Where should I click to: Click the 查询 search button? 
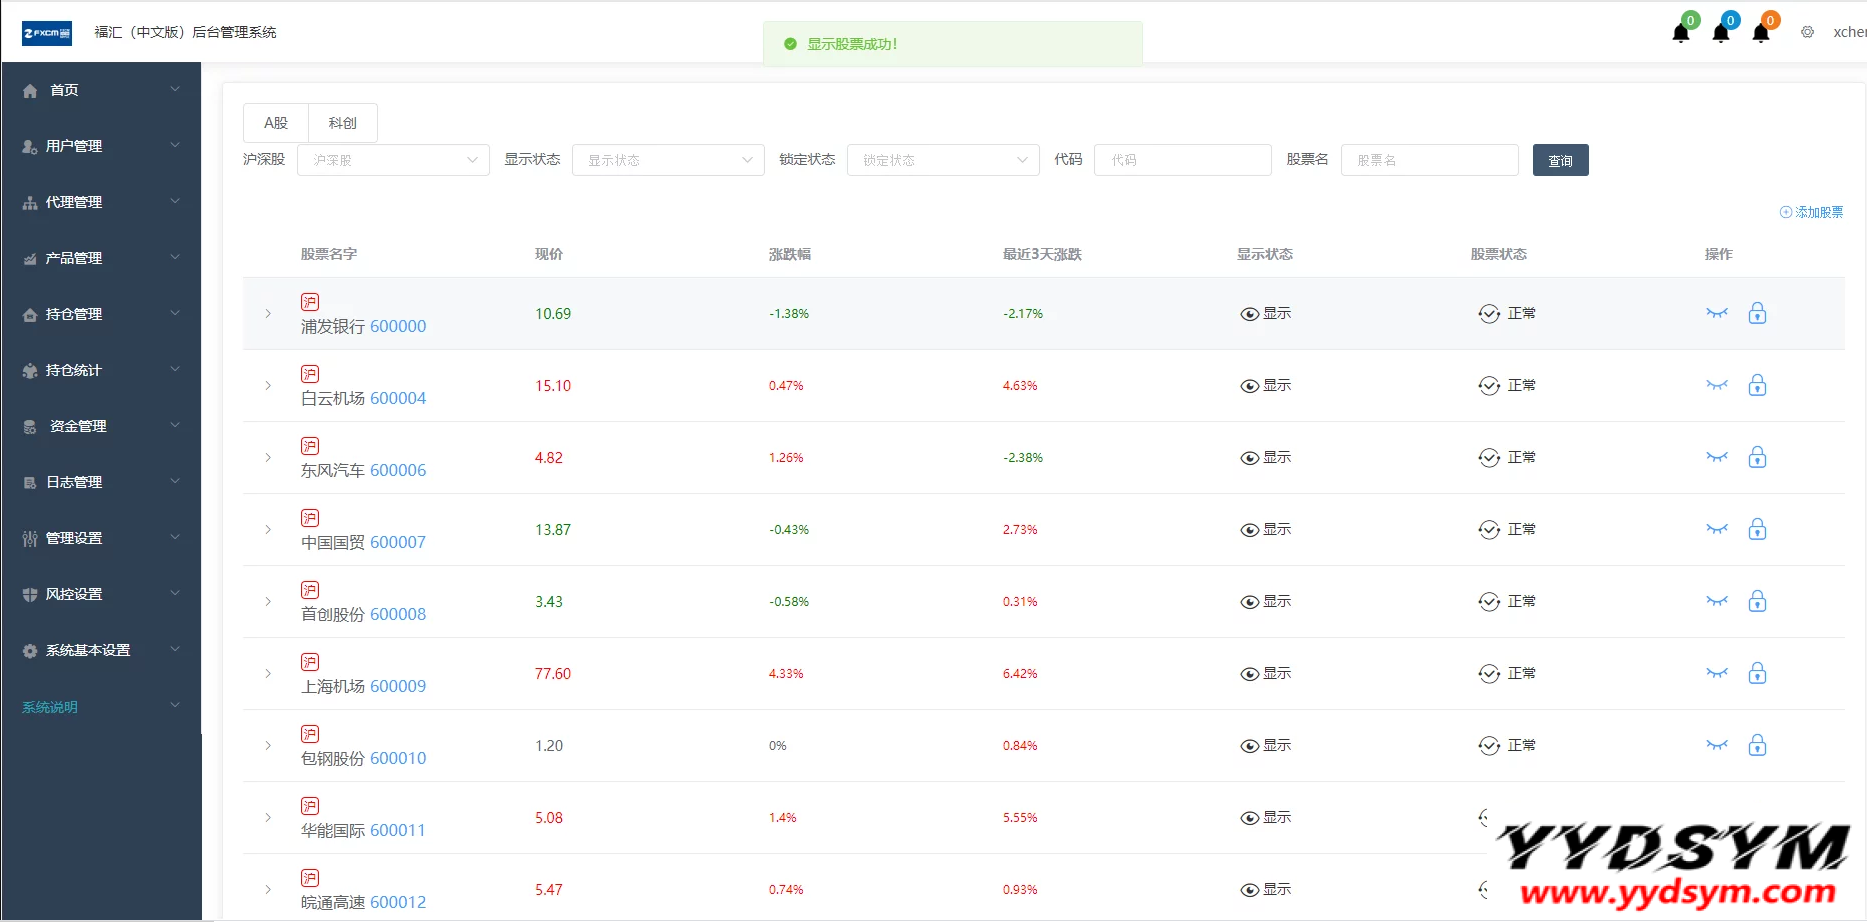coord(1560,160)
